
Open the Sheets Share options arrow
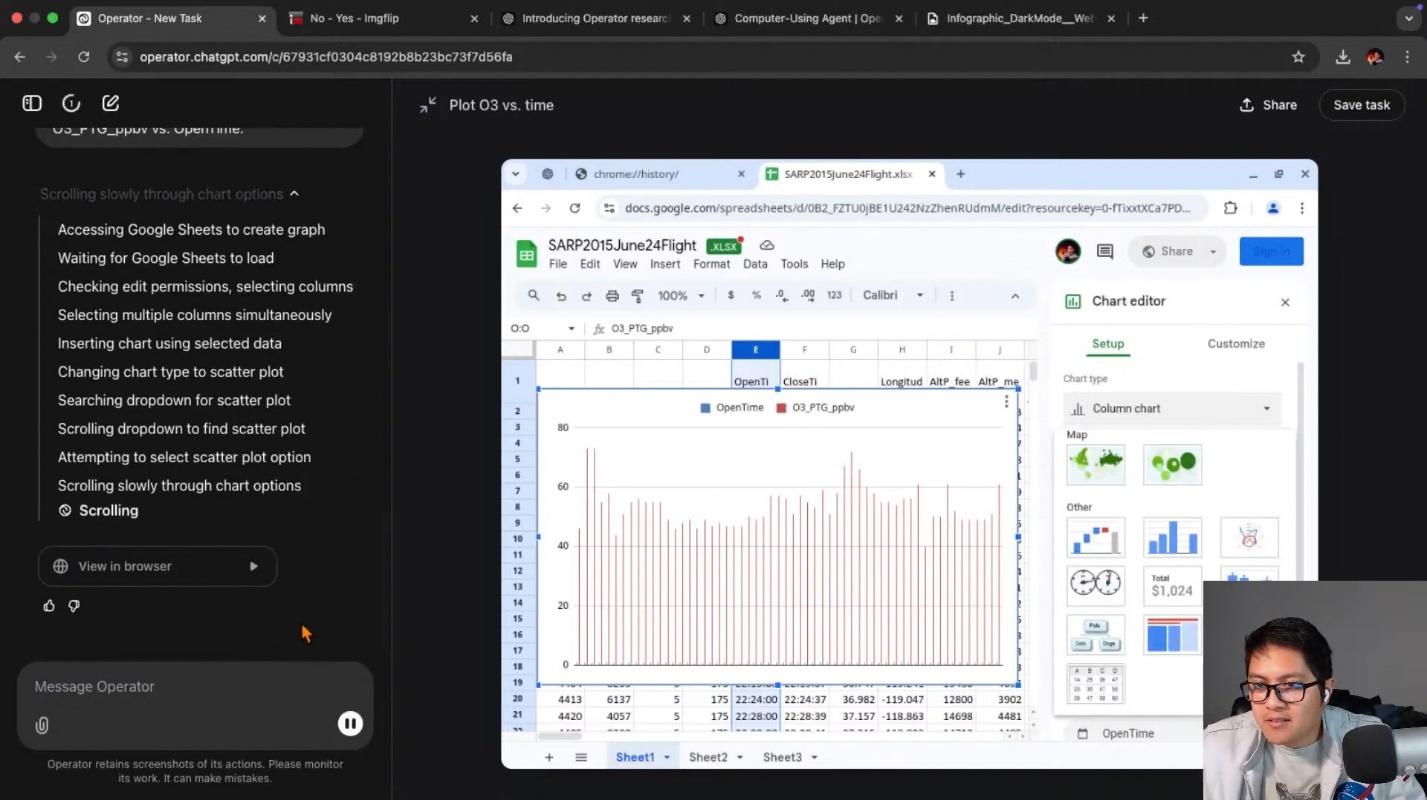tap(1213, 252)
